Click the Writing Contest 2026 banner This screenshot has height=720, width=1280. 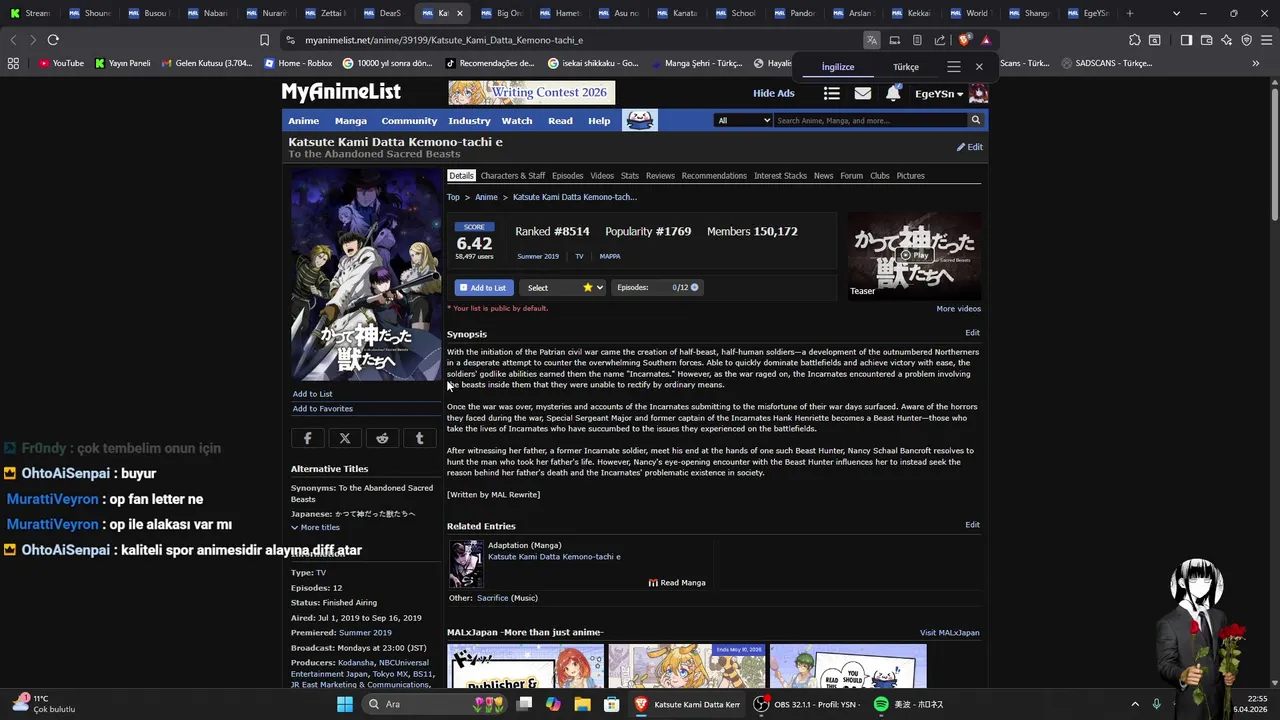pos(532,93)
